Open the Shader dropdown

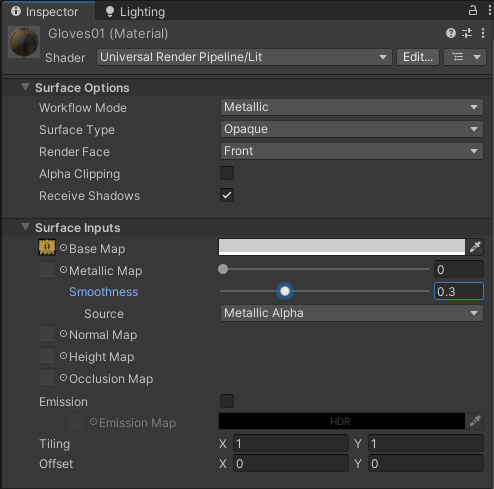pos(244,57)
